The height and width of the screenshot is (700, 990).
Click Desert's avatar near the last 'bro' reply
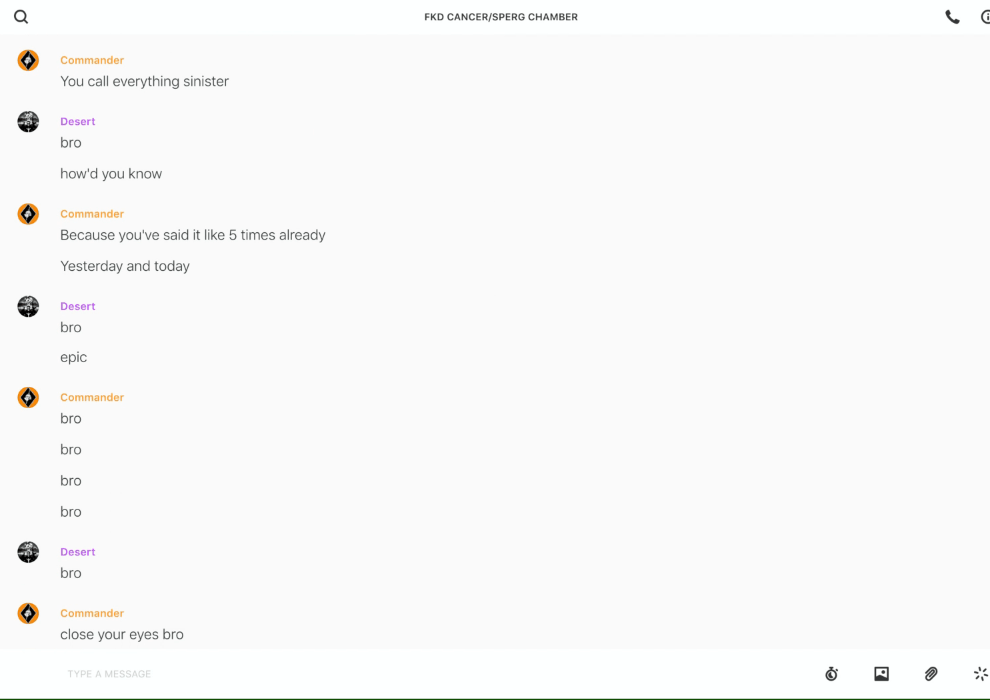click(x=28, y=552)
